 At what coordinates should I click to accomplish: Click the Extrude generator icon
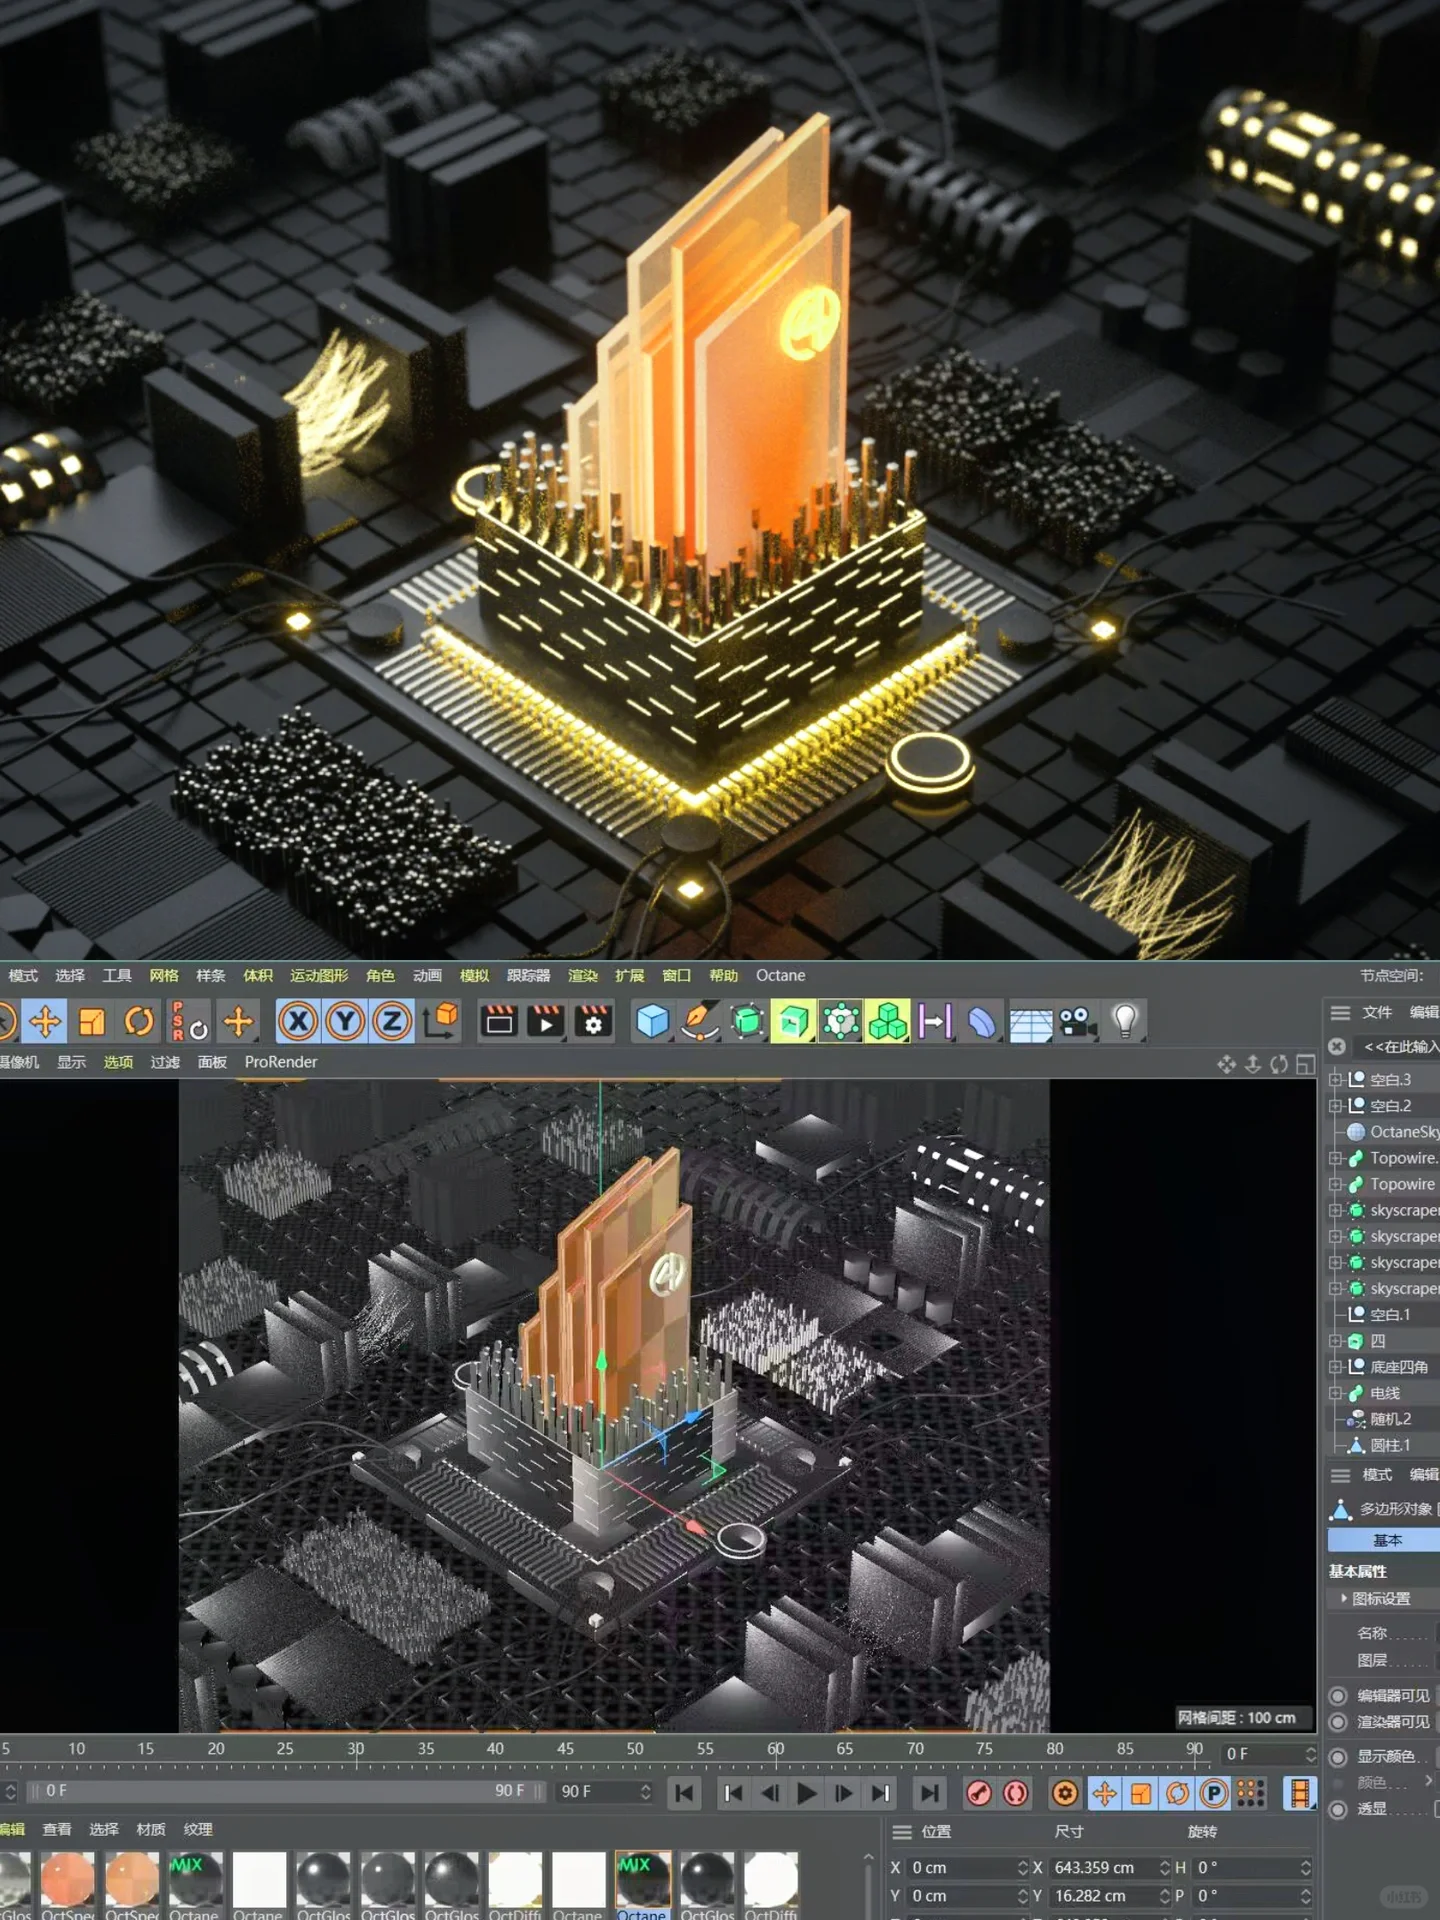pos(793,1021)
